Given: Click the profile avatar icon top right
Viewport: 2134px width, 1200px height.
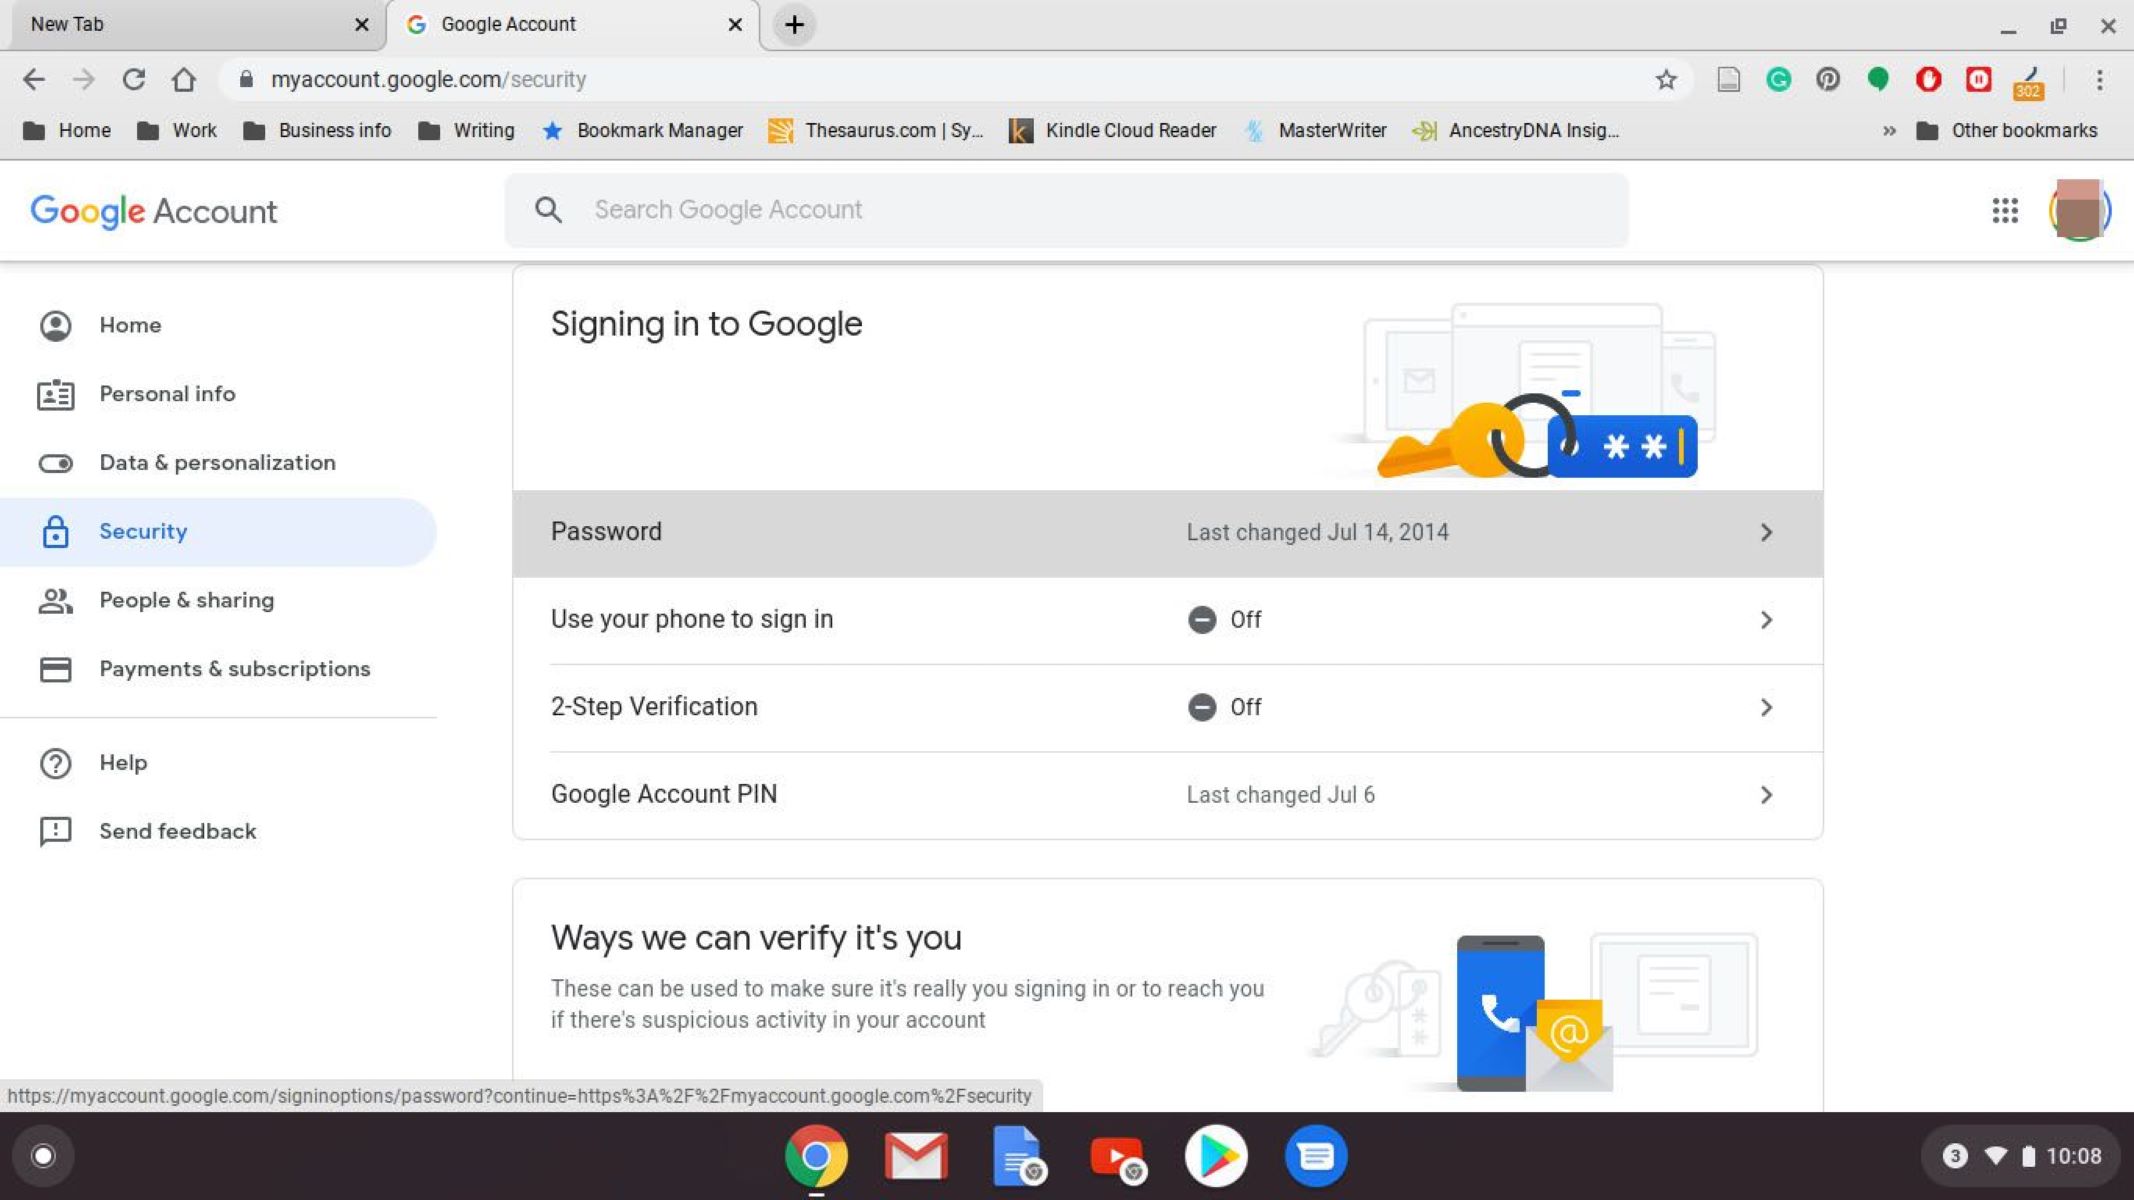Looking at the screenshot, I should coord(2080,211).
